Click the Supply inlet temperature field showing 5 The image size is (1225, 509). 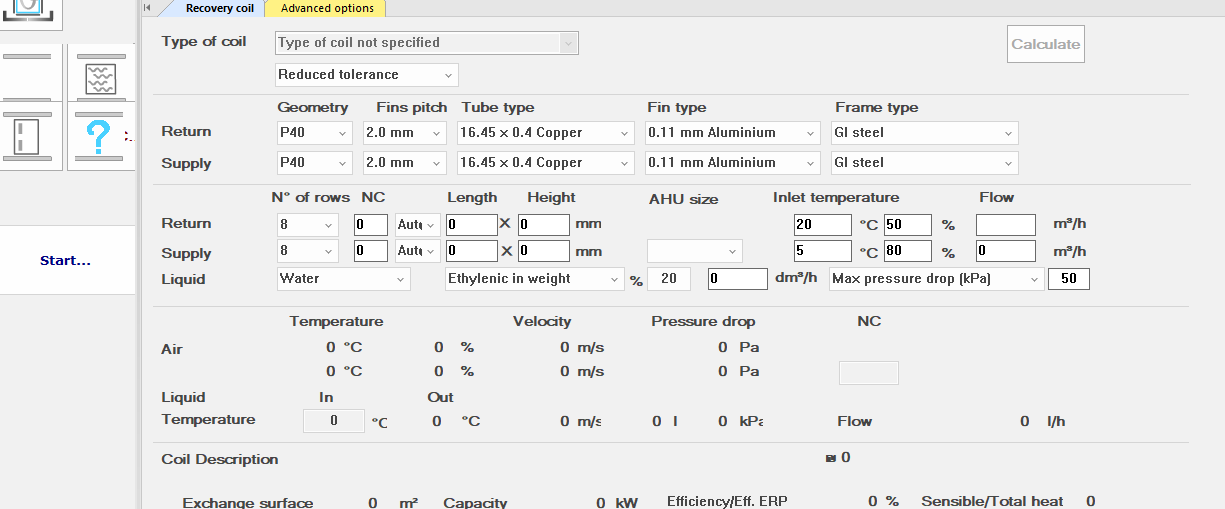click(823, 251)
